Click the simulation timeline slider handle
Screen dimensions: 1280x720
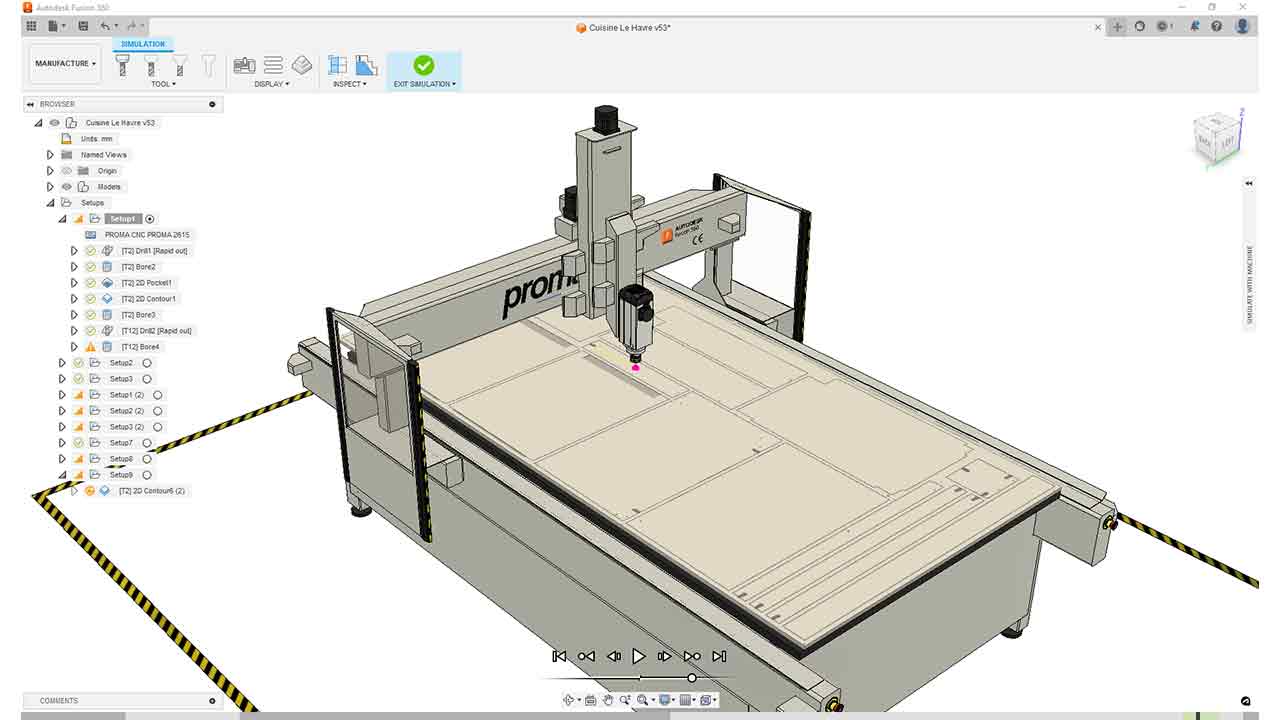(691, 678)
